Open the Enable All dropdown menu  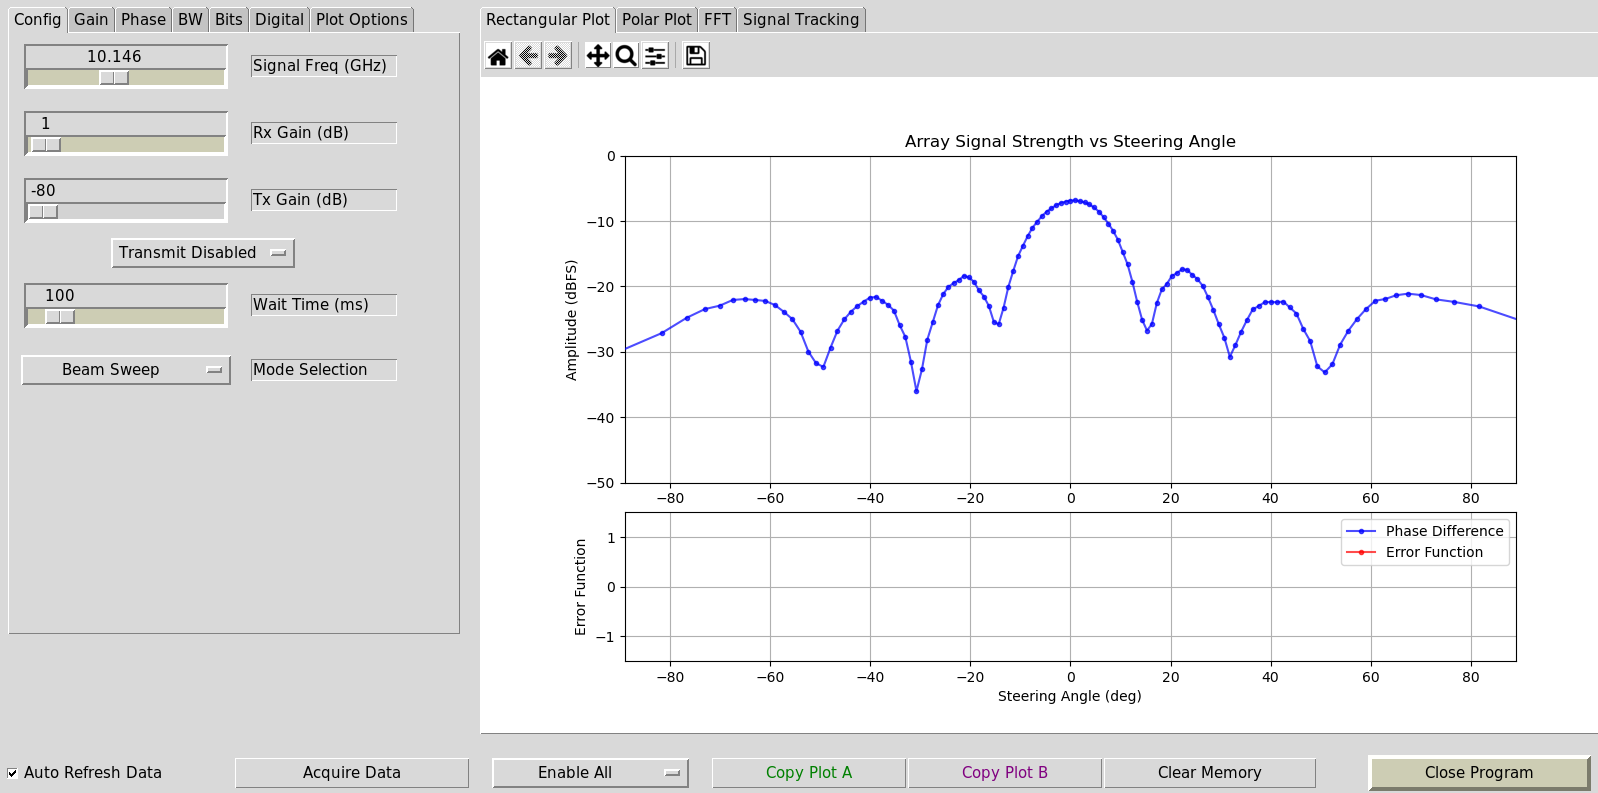(590, 773)
